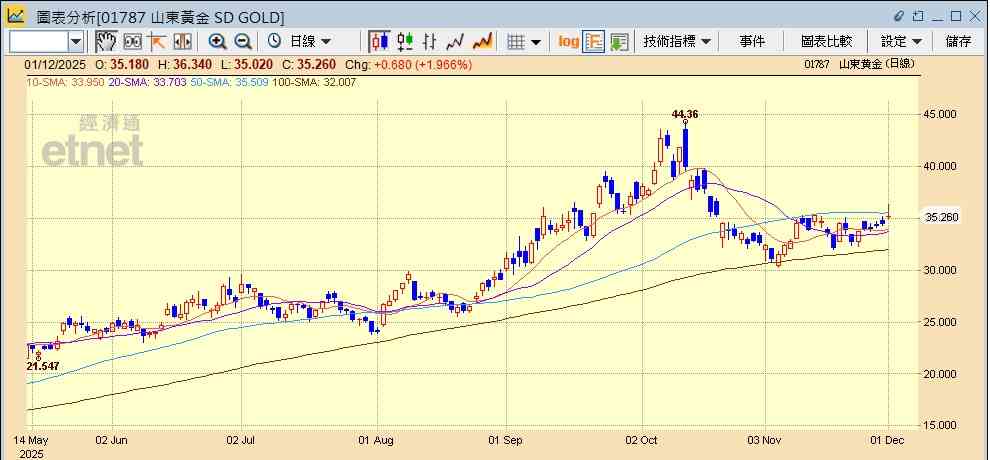The height and width of the screenshot is (460, 990).
Task: Open the stock code combo box arrow
Action: click(x=76, y=41)
